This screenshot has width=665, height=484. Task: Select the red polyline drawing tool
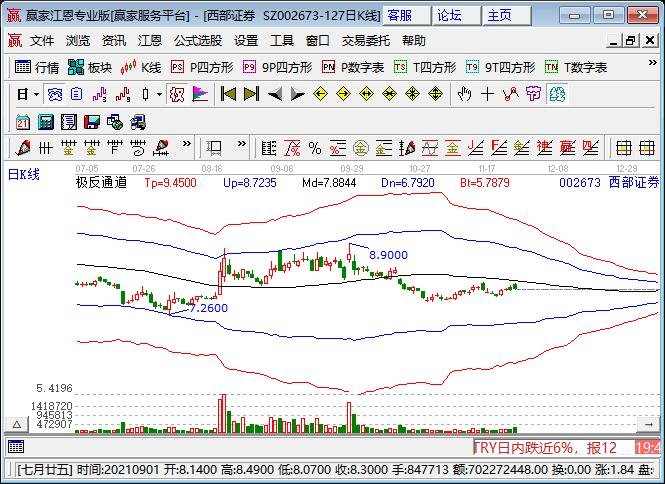(x=511, y=94)
